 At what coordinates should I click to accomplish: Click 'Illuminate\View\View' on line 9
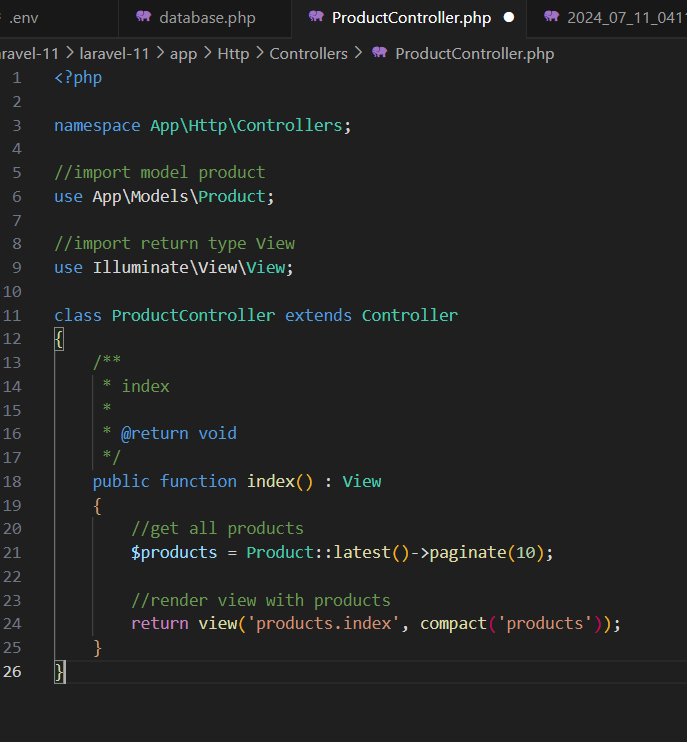pos(189,268)
